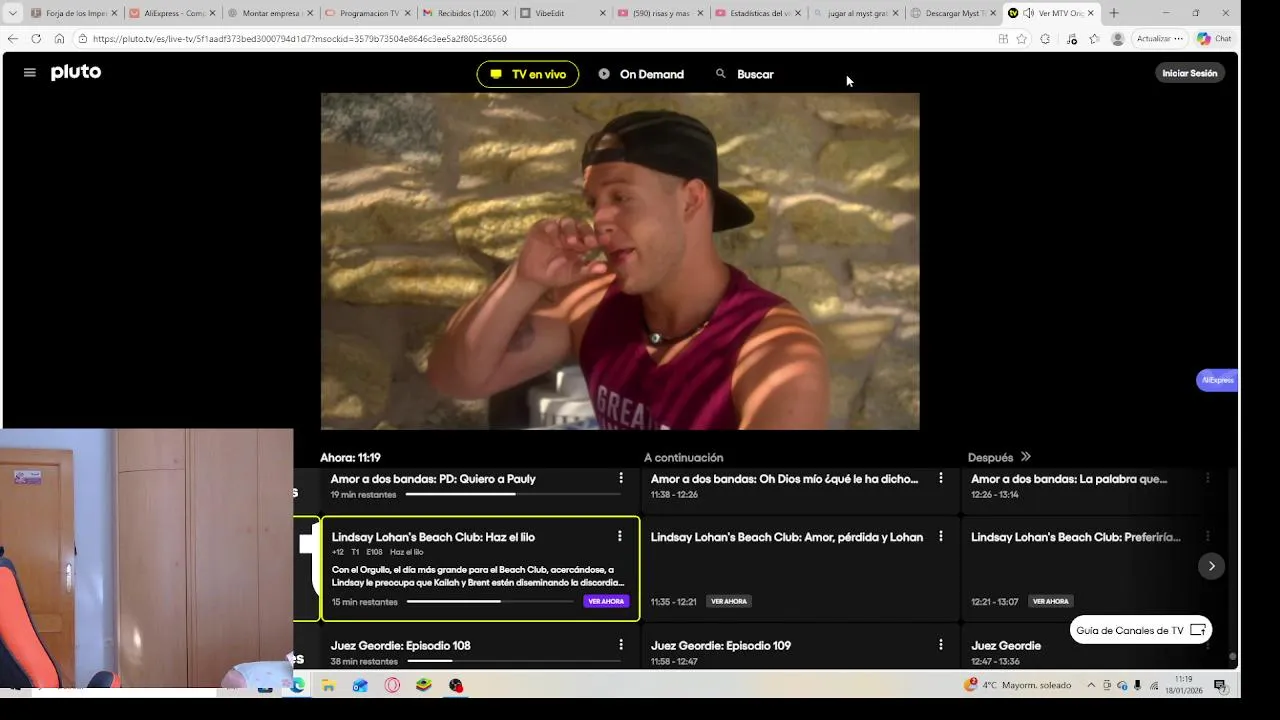
Task: Switch to Forja de los Imperios tab
Action: point(74,13)
